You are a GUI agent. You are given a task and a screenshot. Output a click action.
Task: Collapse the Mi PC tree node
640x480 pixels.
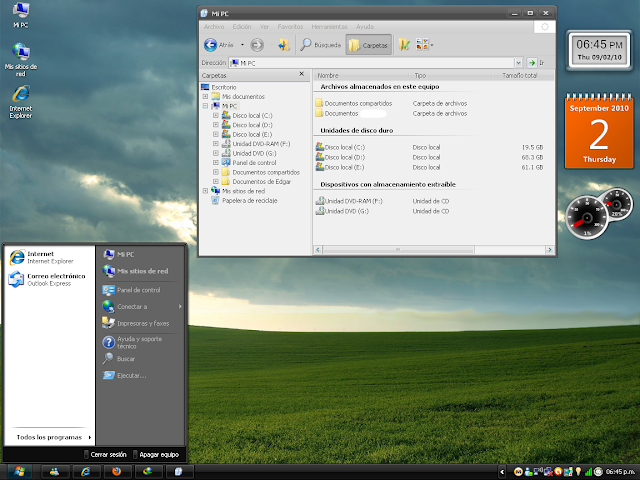(x=205, y=106)
